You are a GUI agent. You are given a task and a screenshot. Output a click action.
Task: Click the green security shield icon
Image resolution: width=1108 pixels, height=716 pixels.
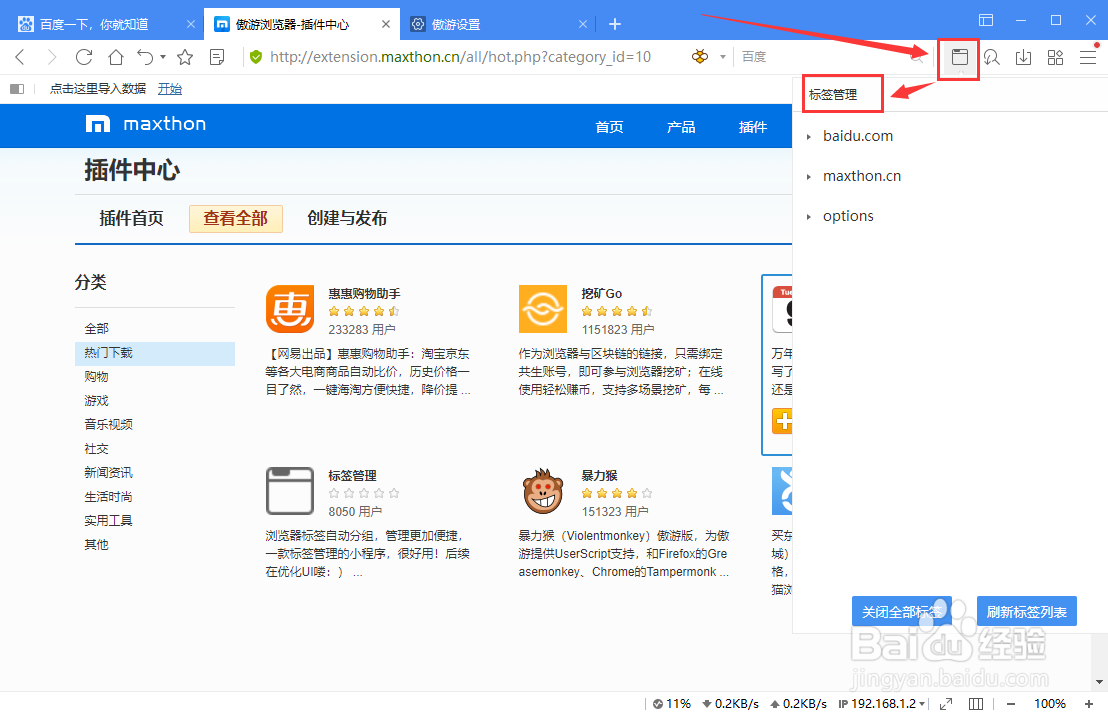coord(256,57)
